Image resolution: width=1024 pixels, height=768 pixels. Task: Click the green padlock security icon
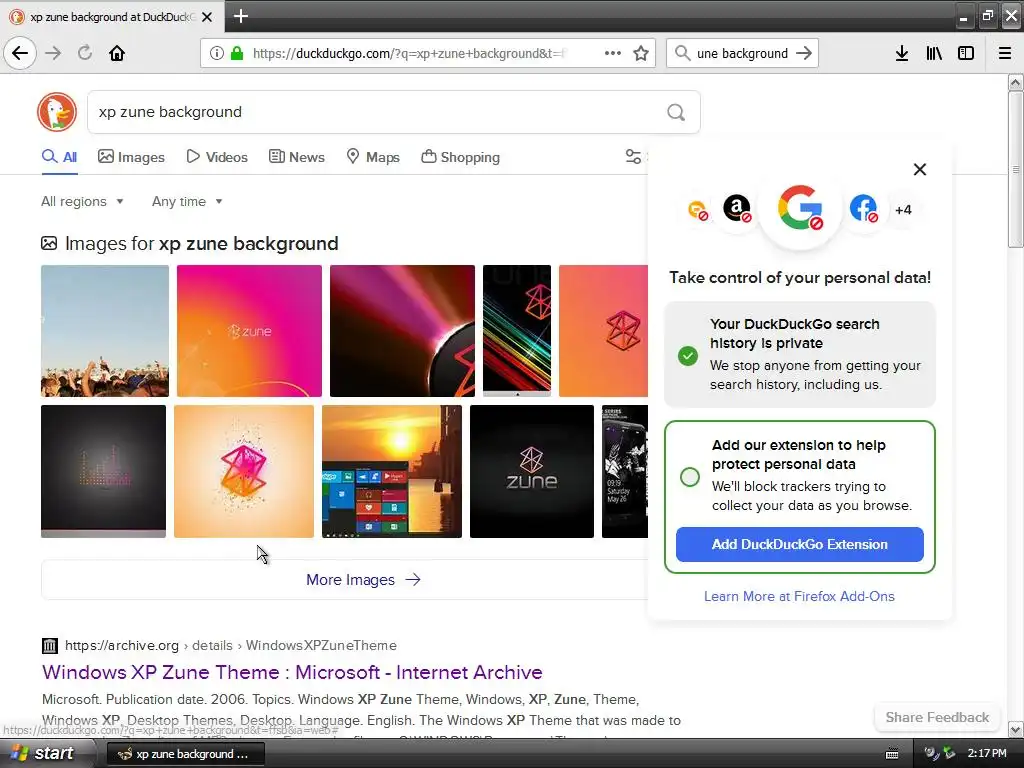237,54
